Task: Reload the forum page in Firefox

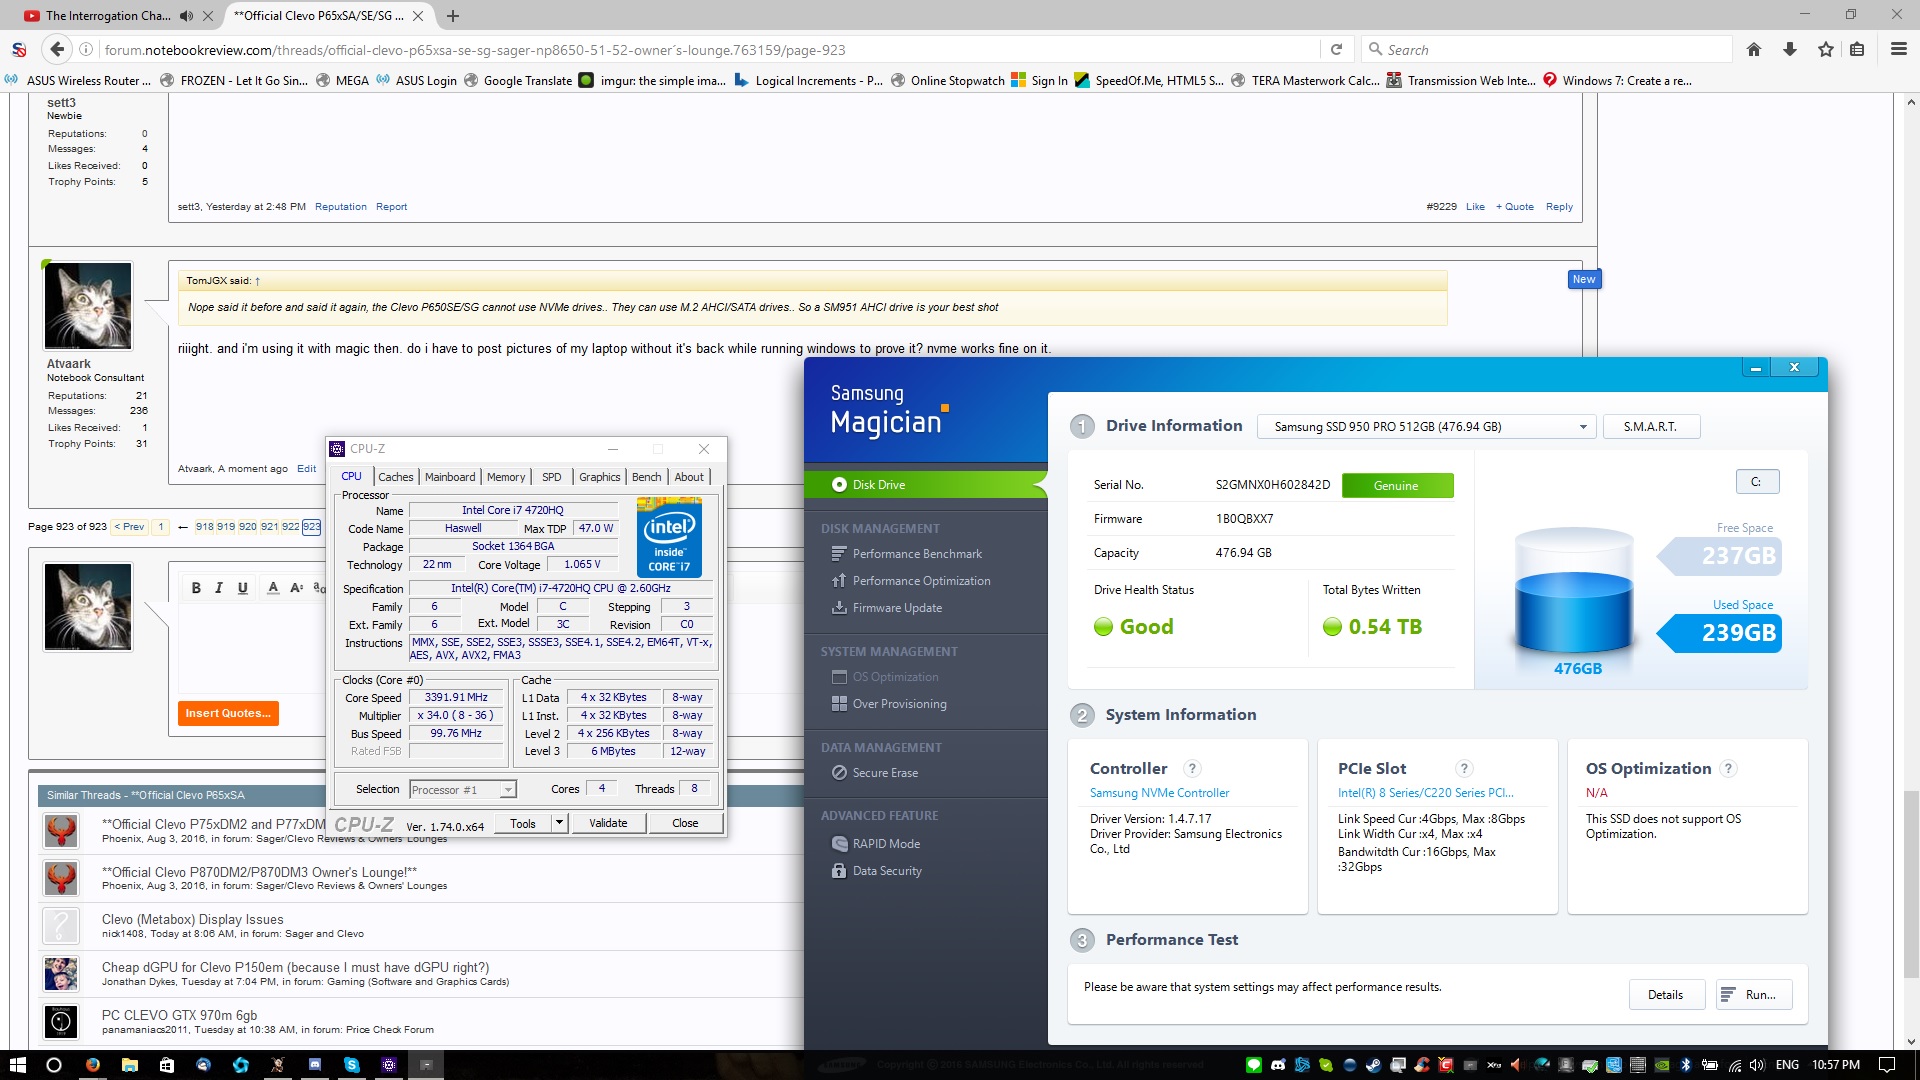Action: (1336, 49)
